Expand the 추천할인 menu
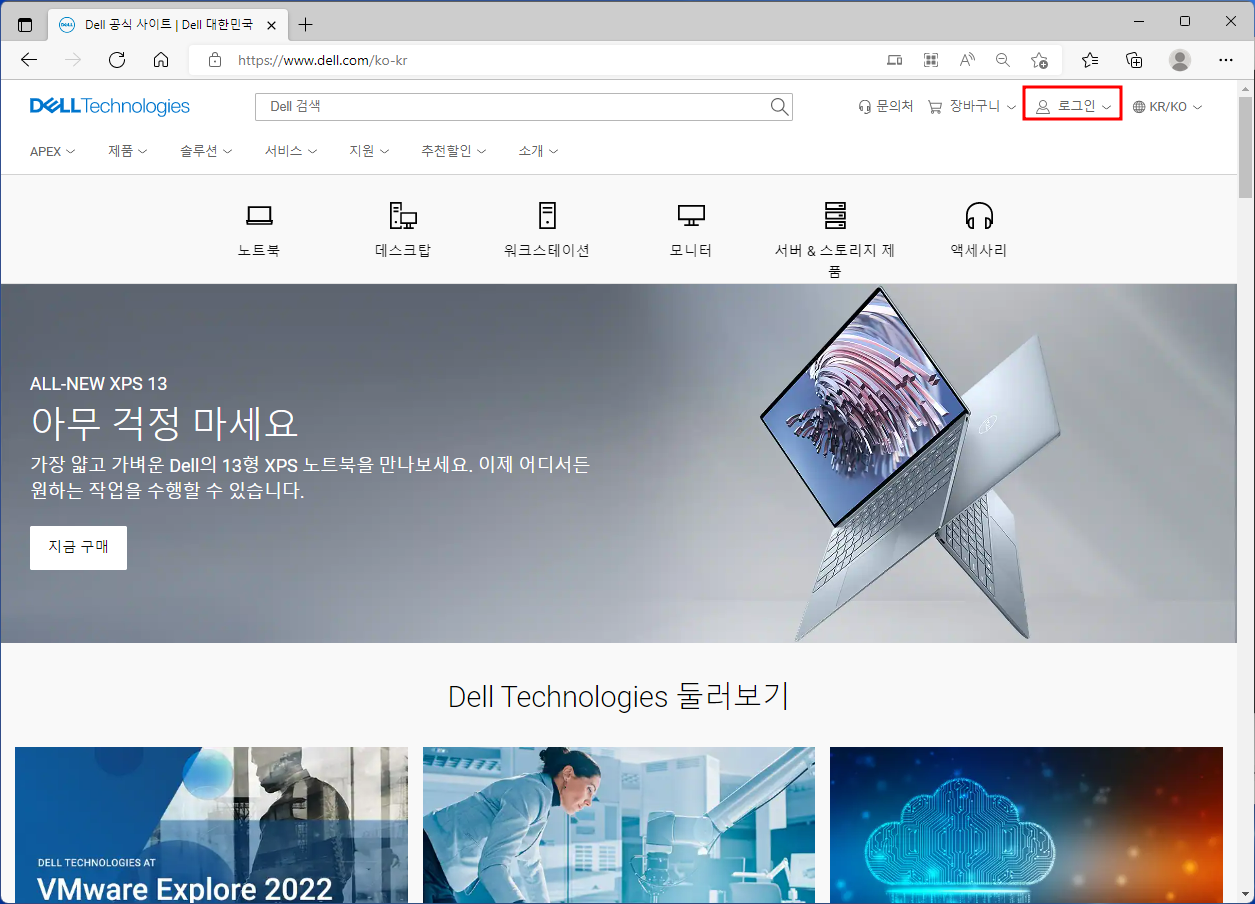This screenshot has height=904, width=1255. click(454, 151)
